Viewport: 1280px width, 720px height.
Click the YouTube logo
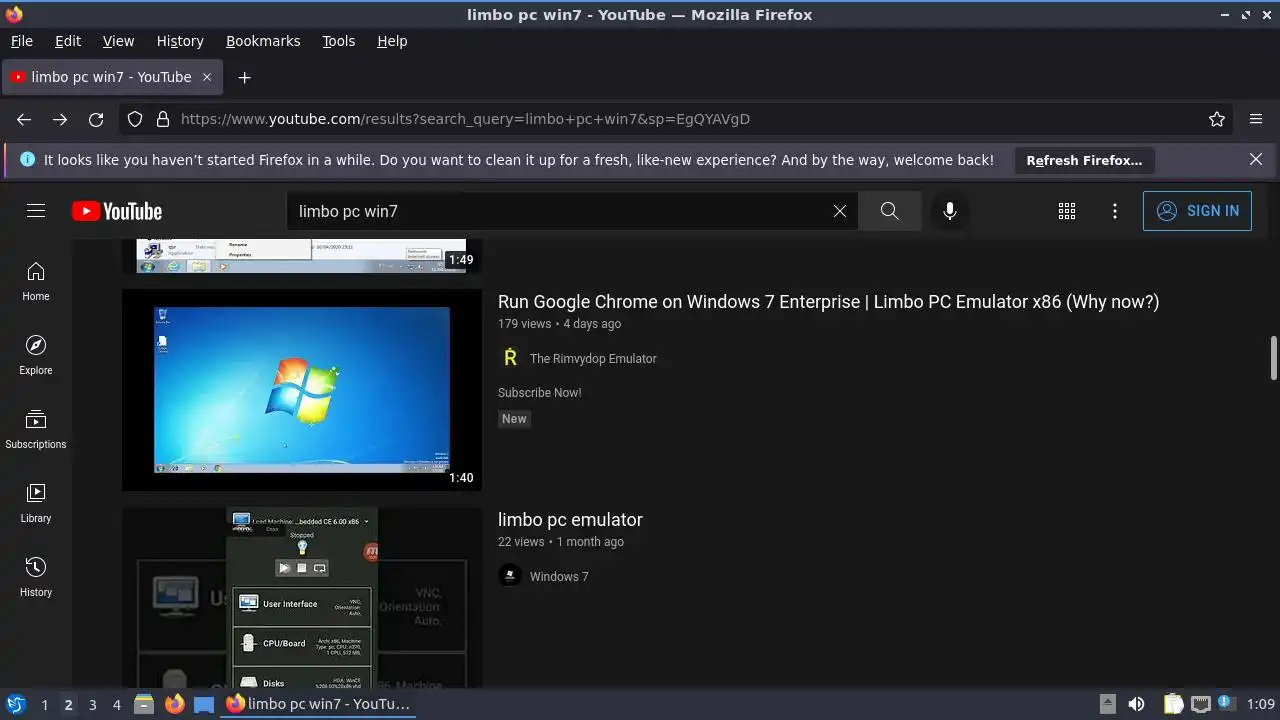tap(117, 211)
